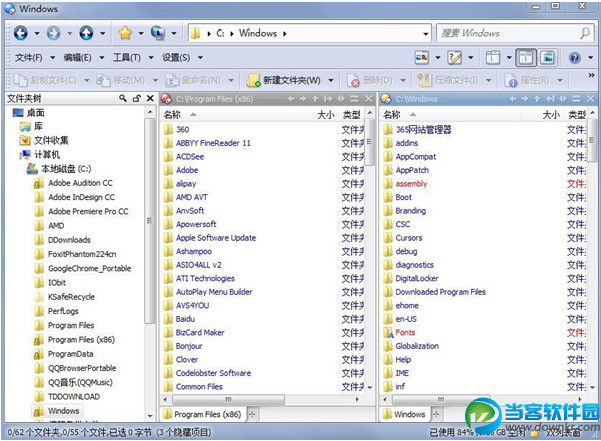
Task: Open dropdown beside dual-pane layout icons
Action: (x=509, y=58)
